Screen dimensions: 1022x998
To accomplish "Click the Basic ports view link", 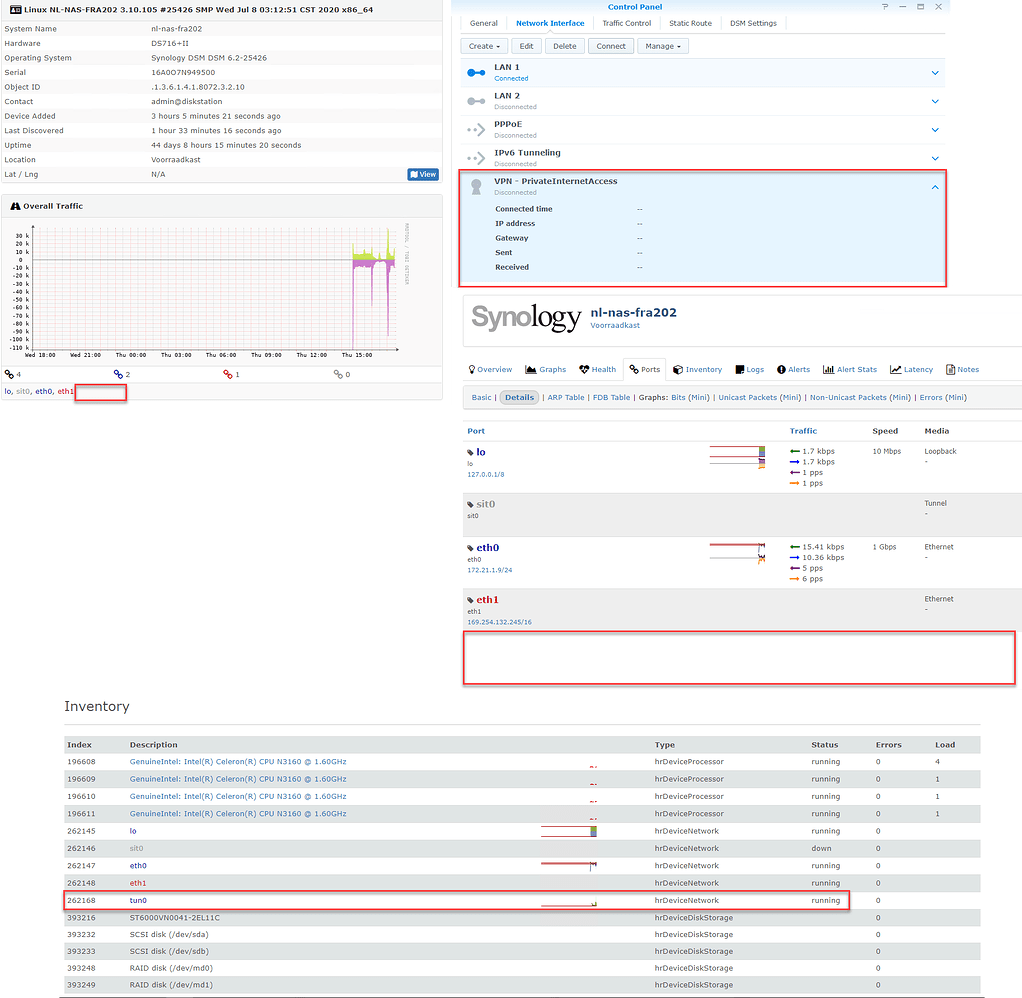I will point(482,398).
